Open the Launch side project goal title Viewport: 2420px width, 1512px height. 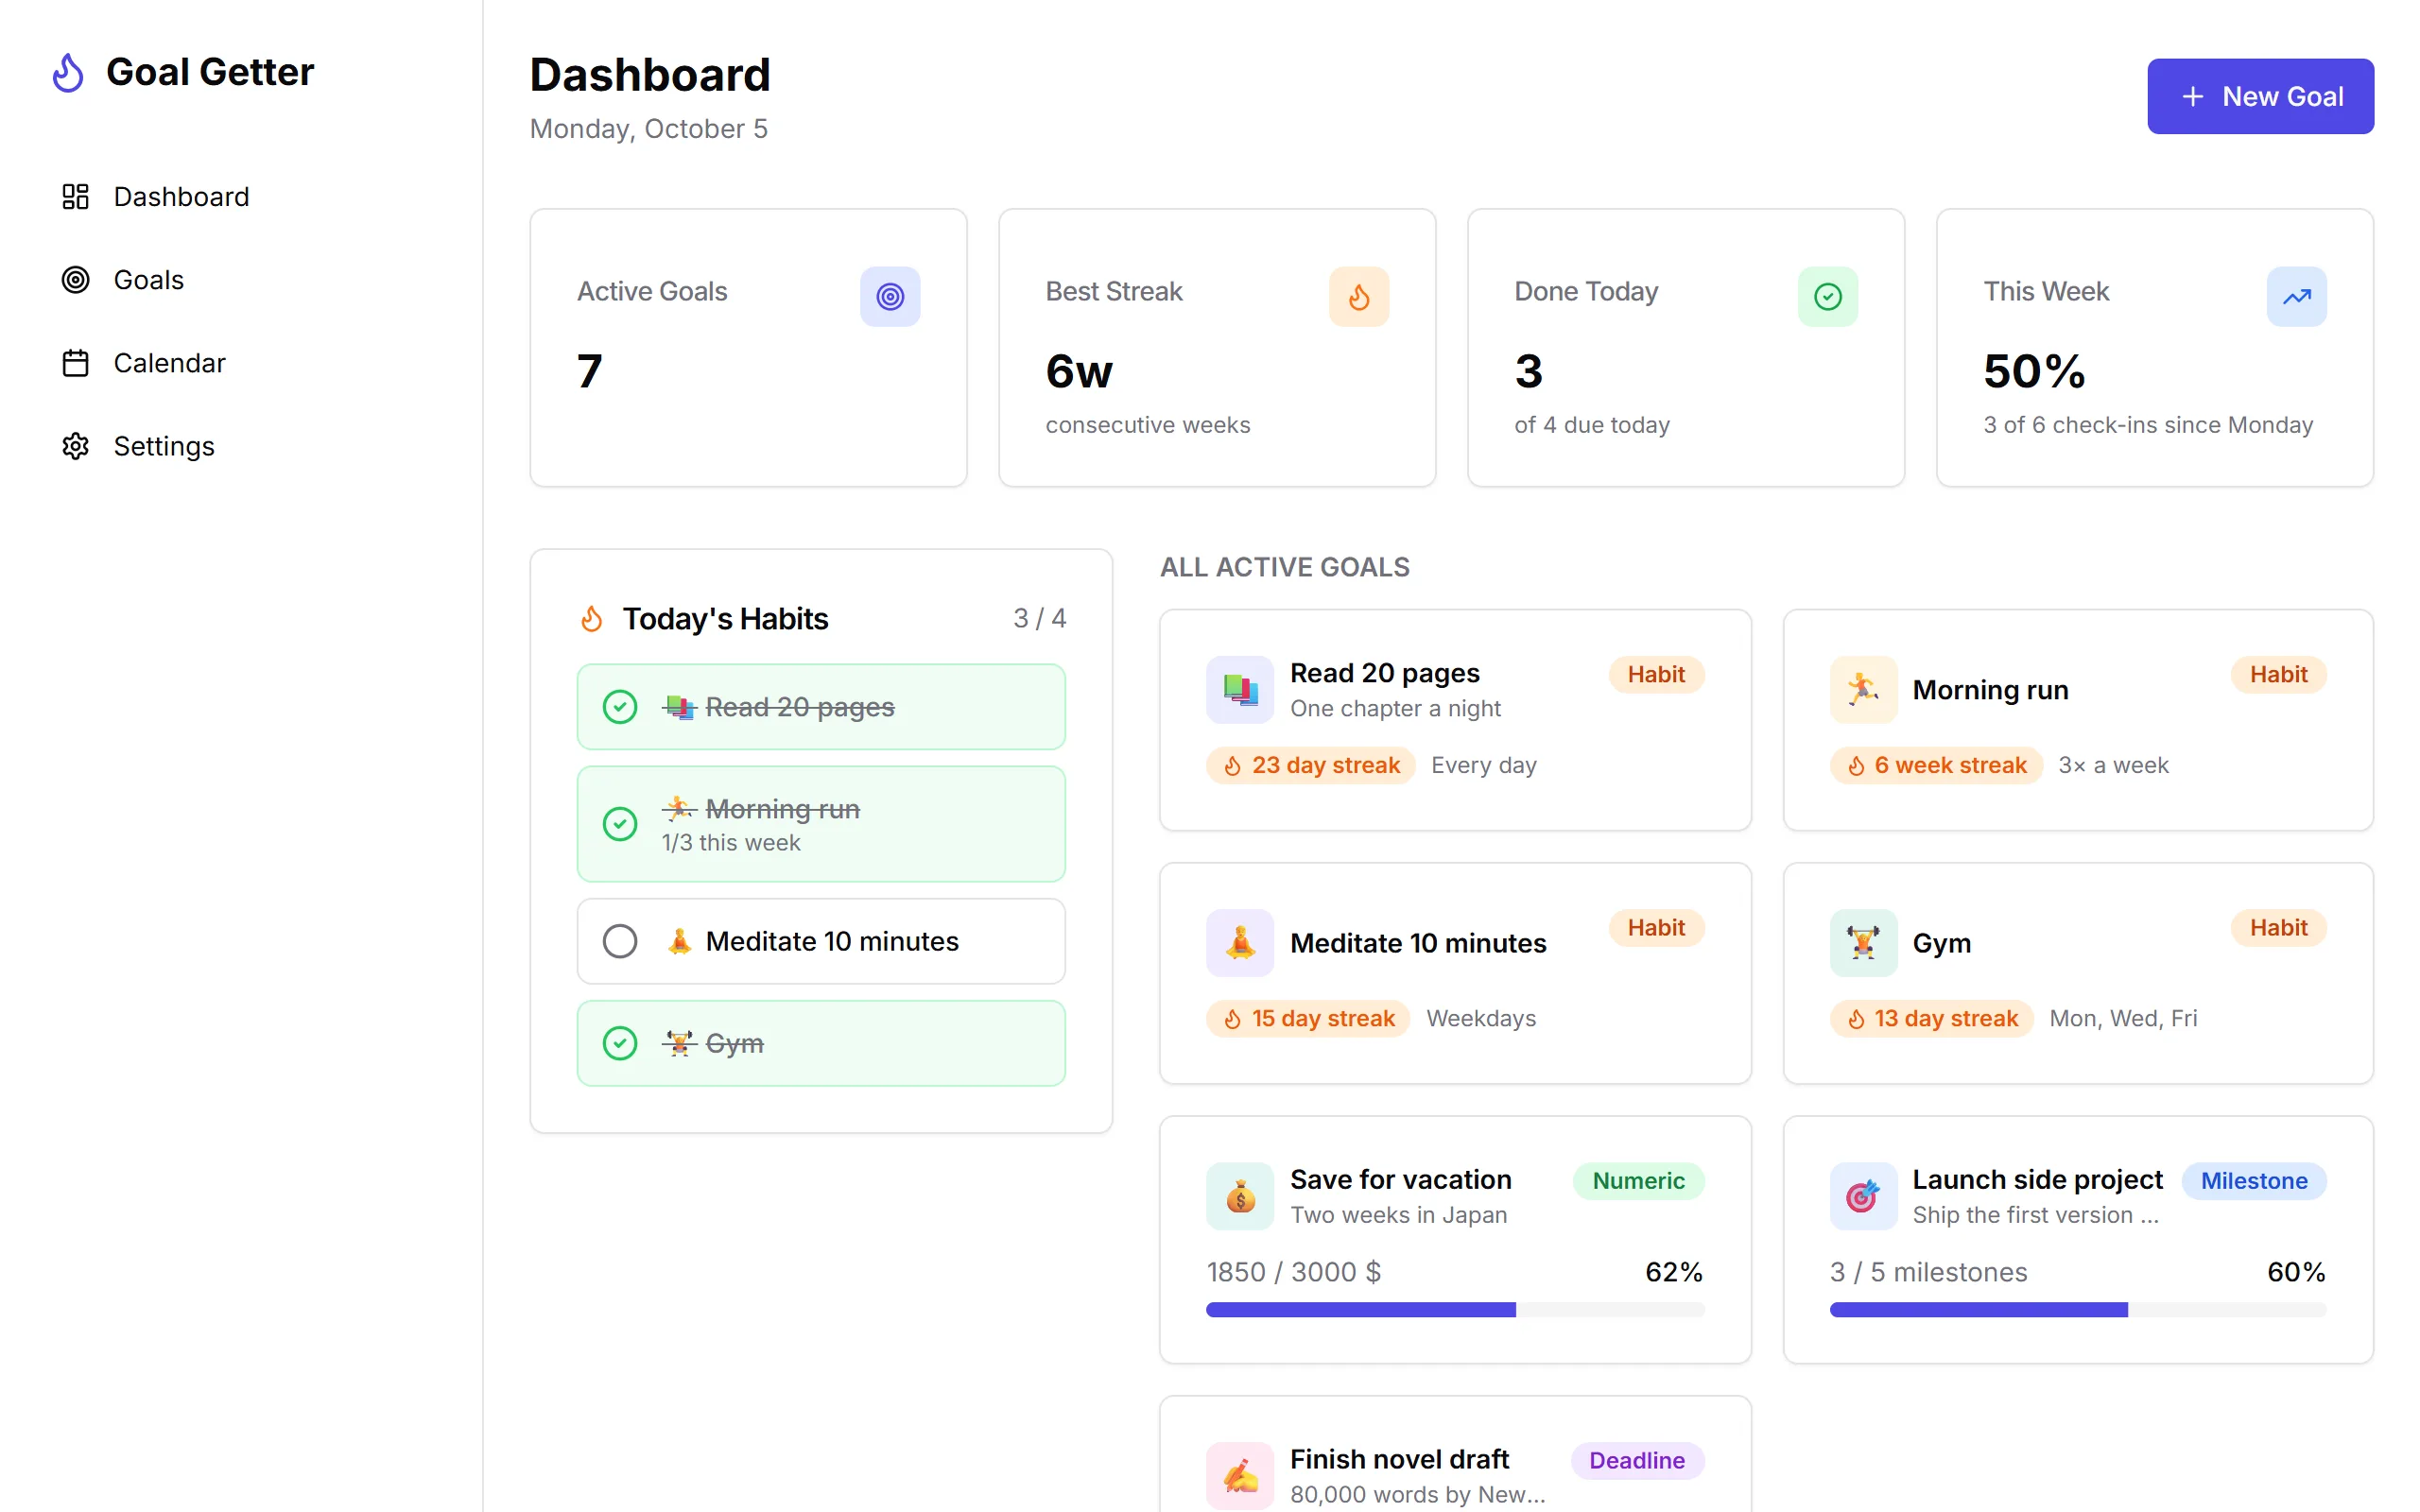click(2037, 1180)
